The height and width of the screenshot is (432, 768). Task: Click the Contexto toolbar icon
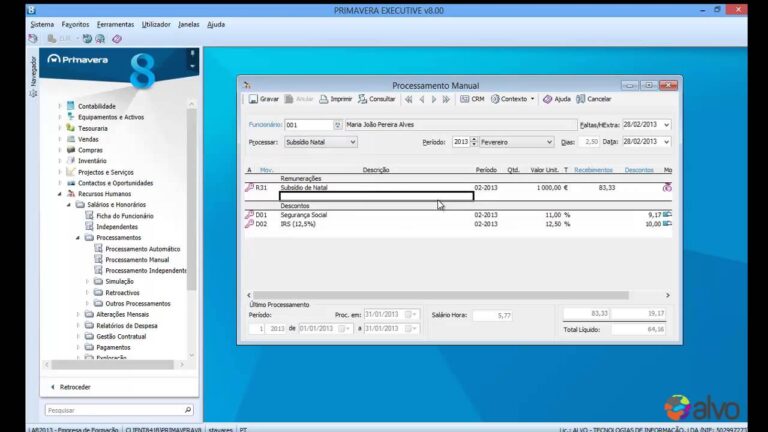pyautogui.click(x=495, y=99)
